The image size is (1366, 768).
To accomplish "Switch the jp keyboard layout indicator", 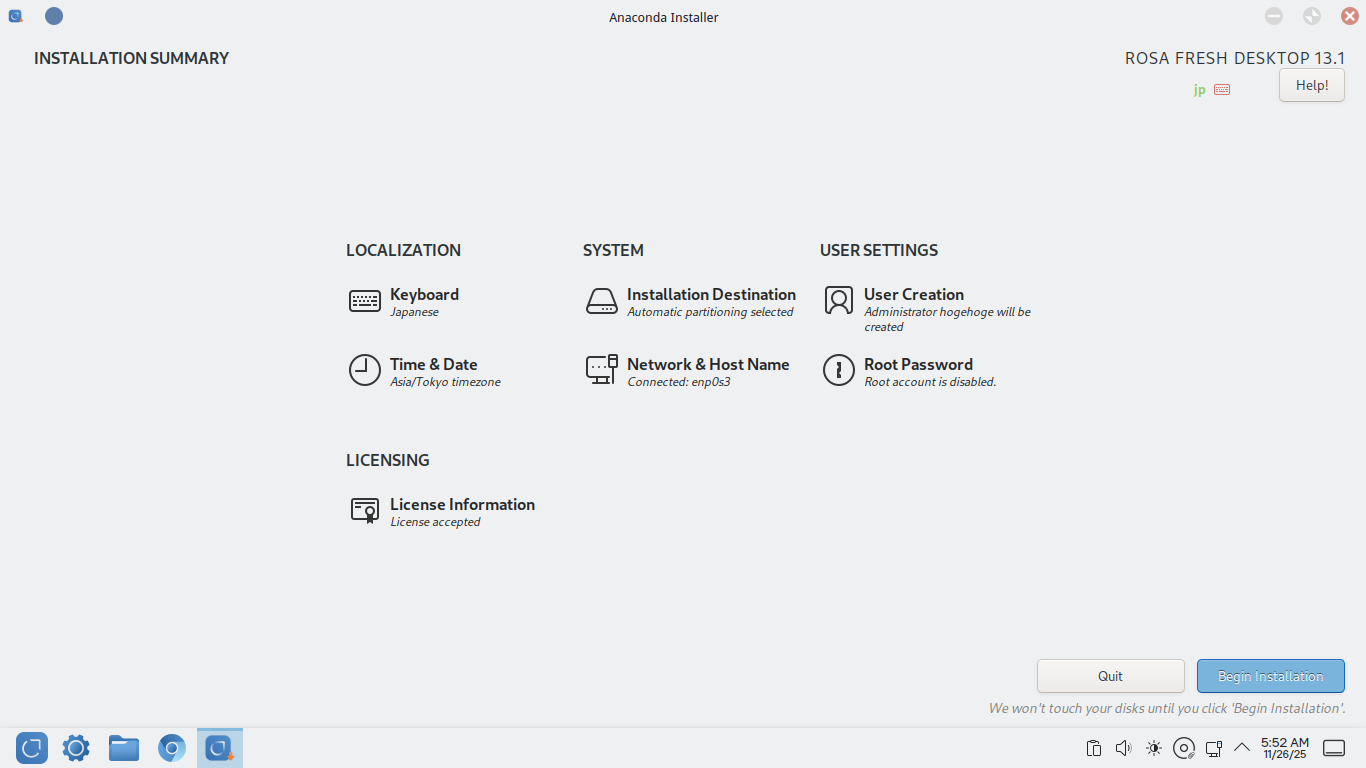I will point(1199,89).
